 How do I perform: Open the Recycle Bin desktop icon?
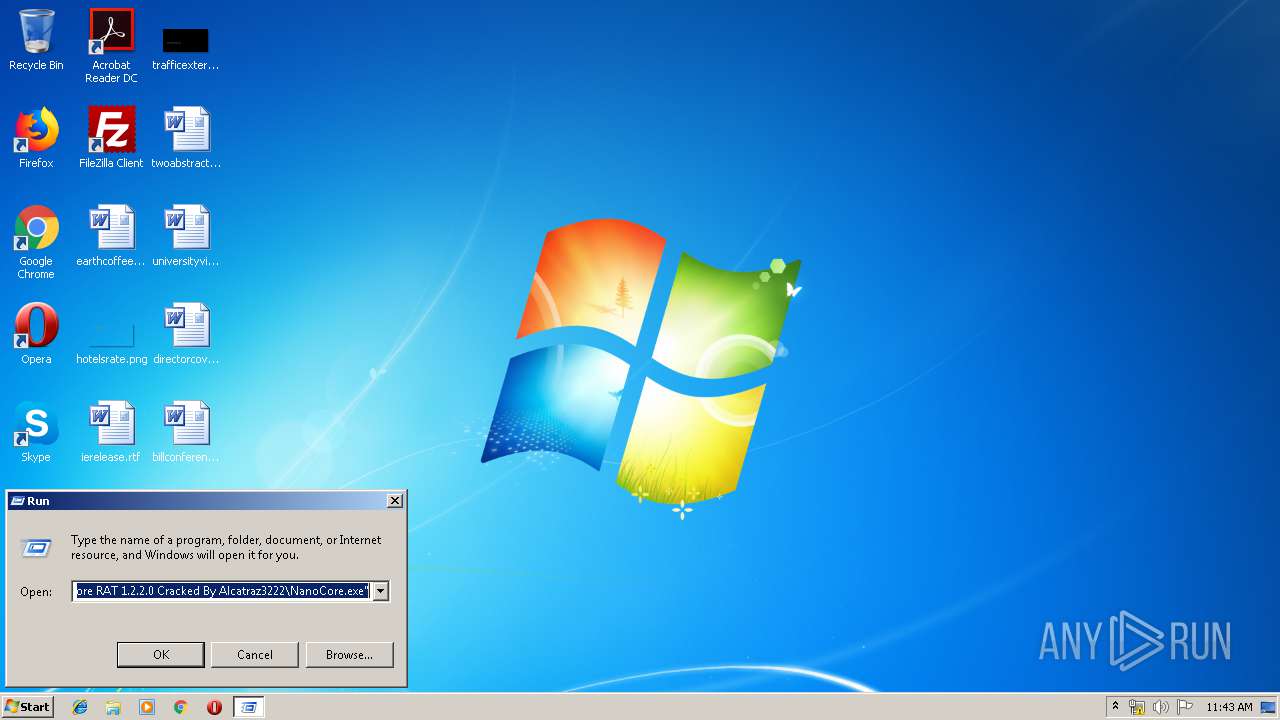click(x=36, y=40)
